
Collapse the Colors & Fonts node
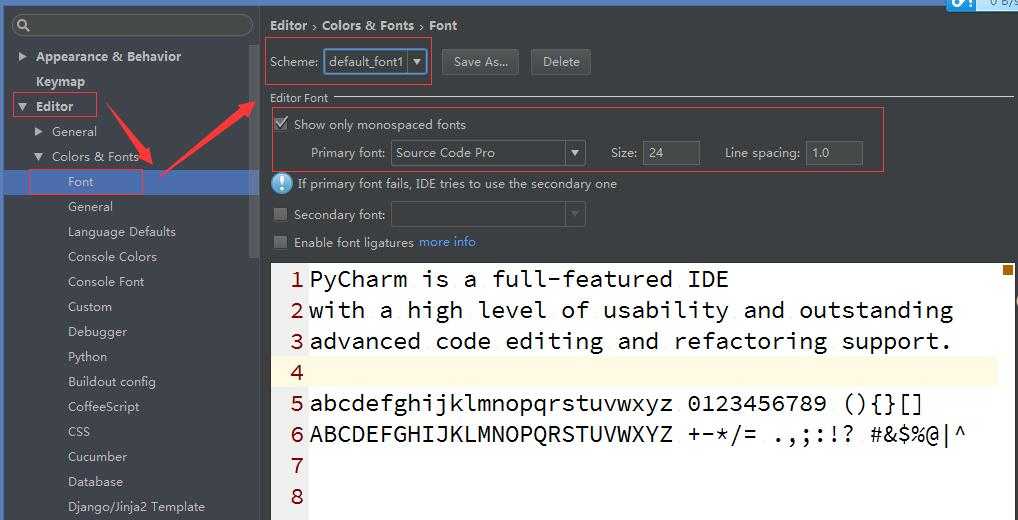coord(39,156)
